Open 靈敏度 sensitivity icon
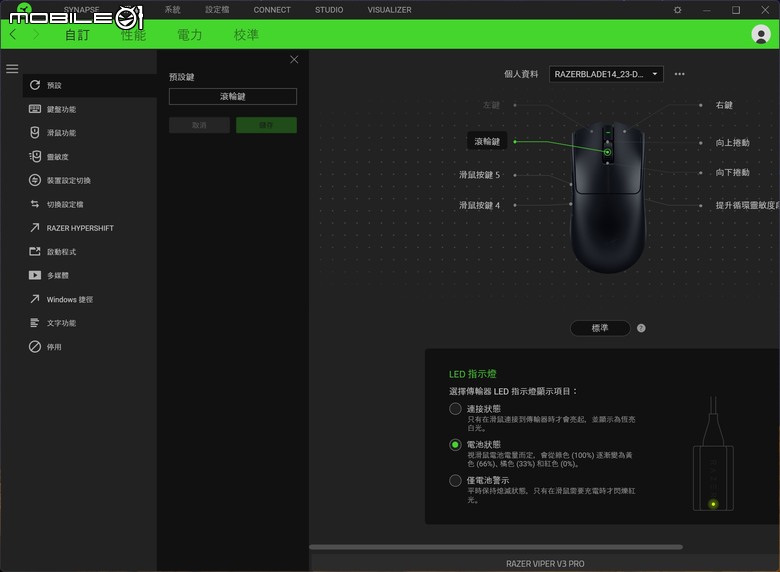This screenshot has height=572, width=780. pyautogui.click(x=35, y=156)
